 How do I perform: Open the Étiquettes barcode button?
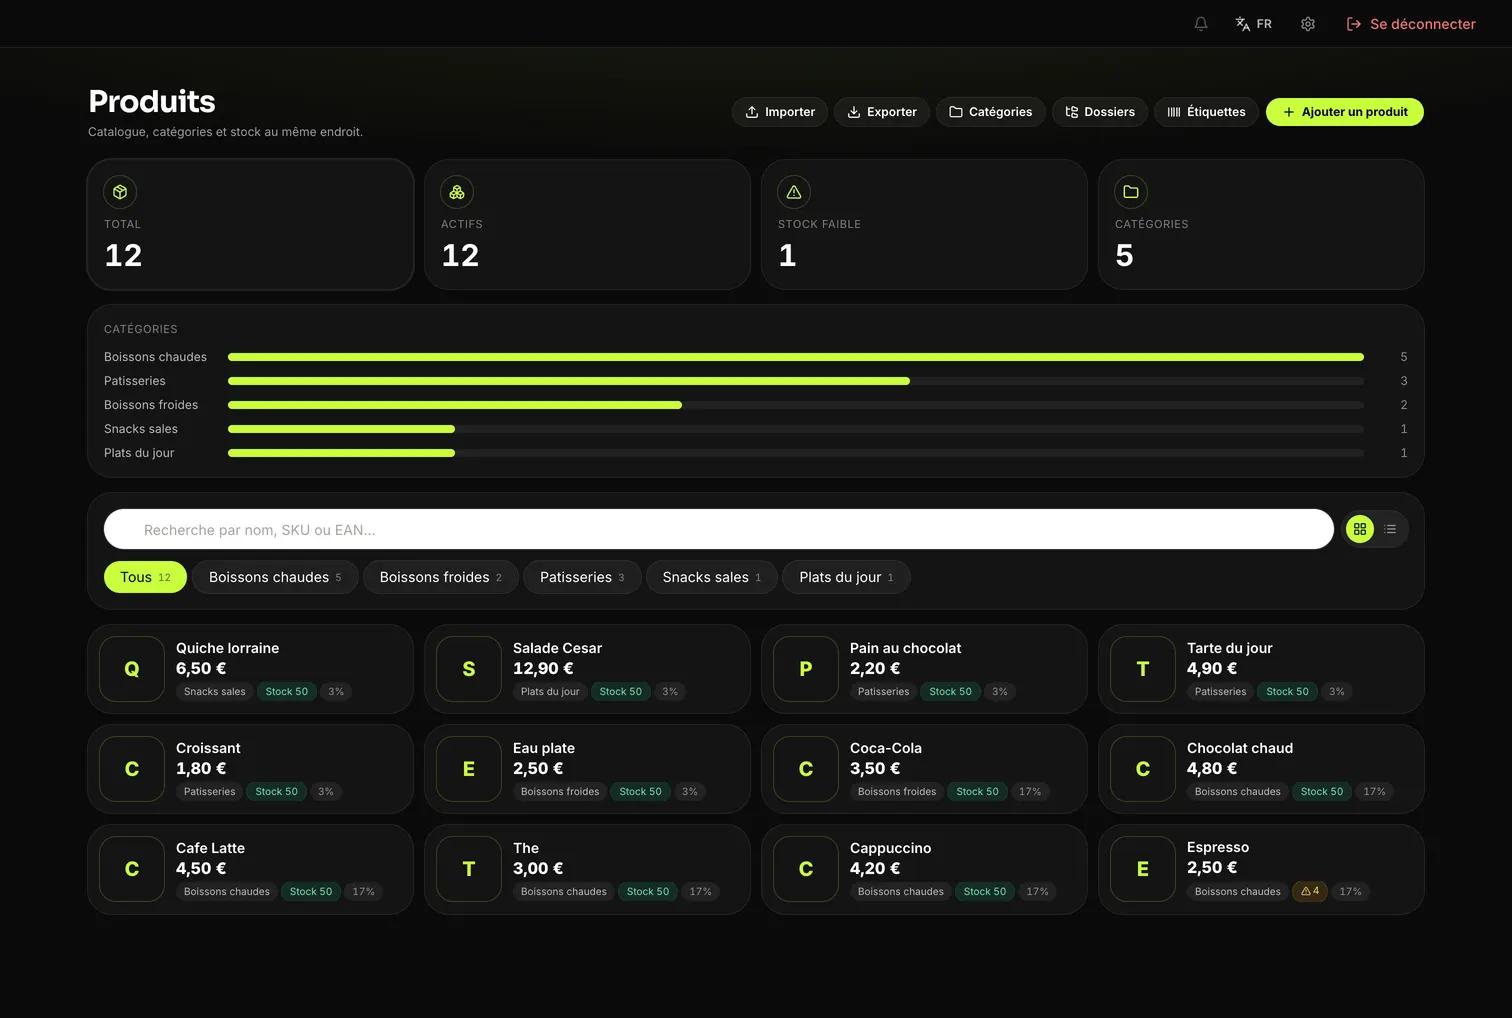coord(1207,112)
